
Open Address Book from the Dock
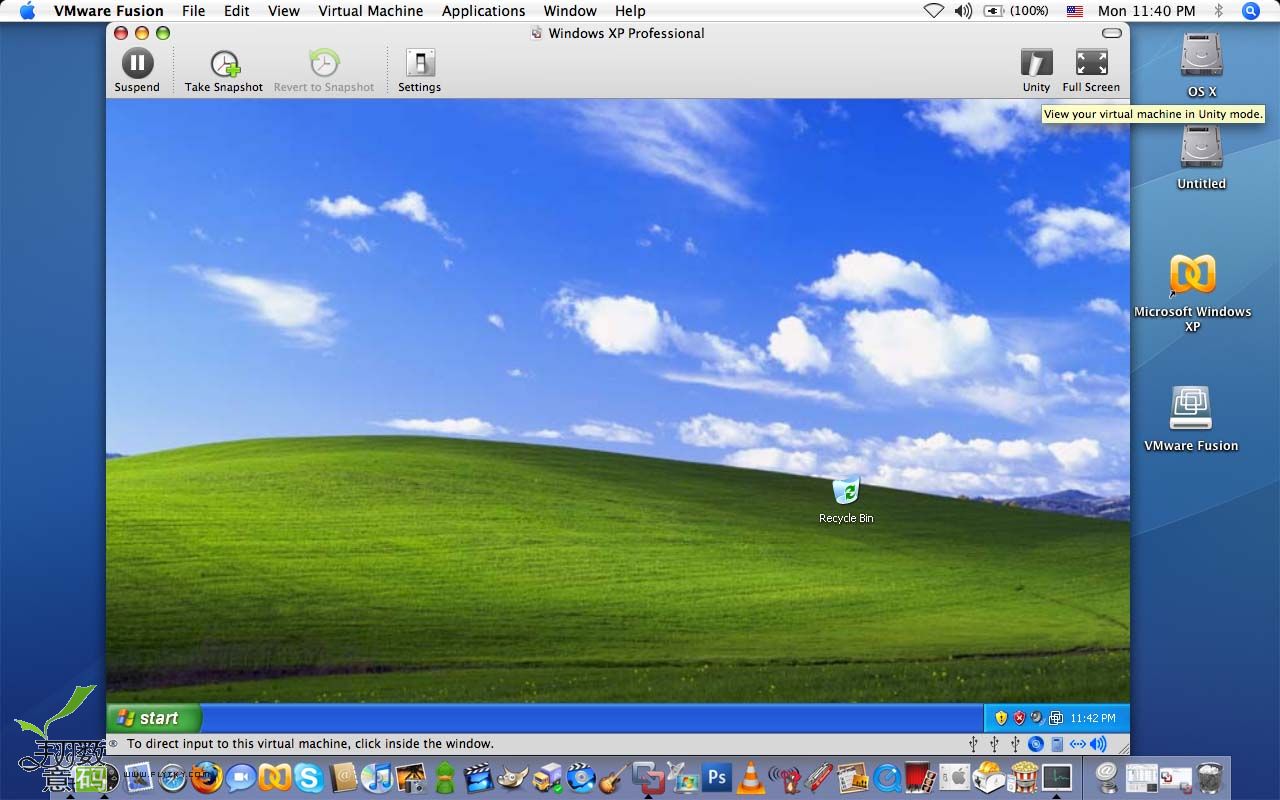(343, 777)
